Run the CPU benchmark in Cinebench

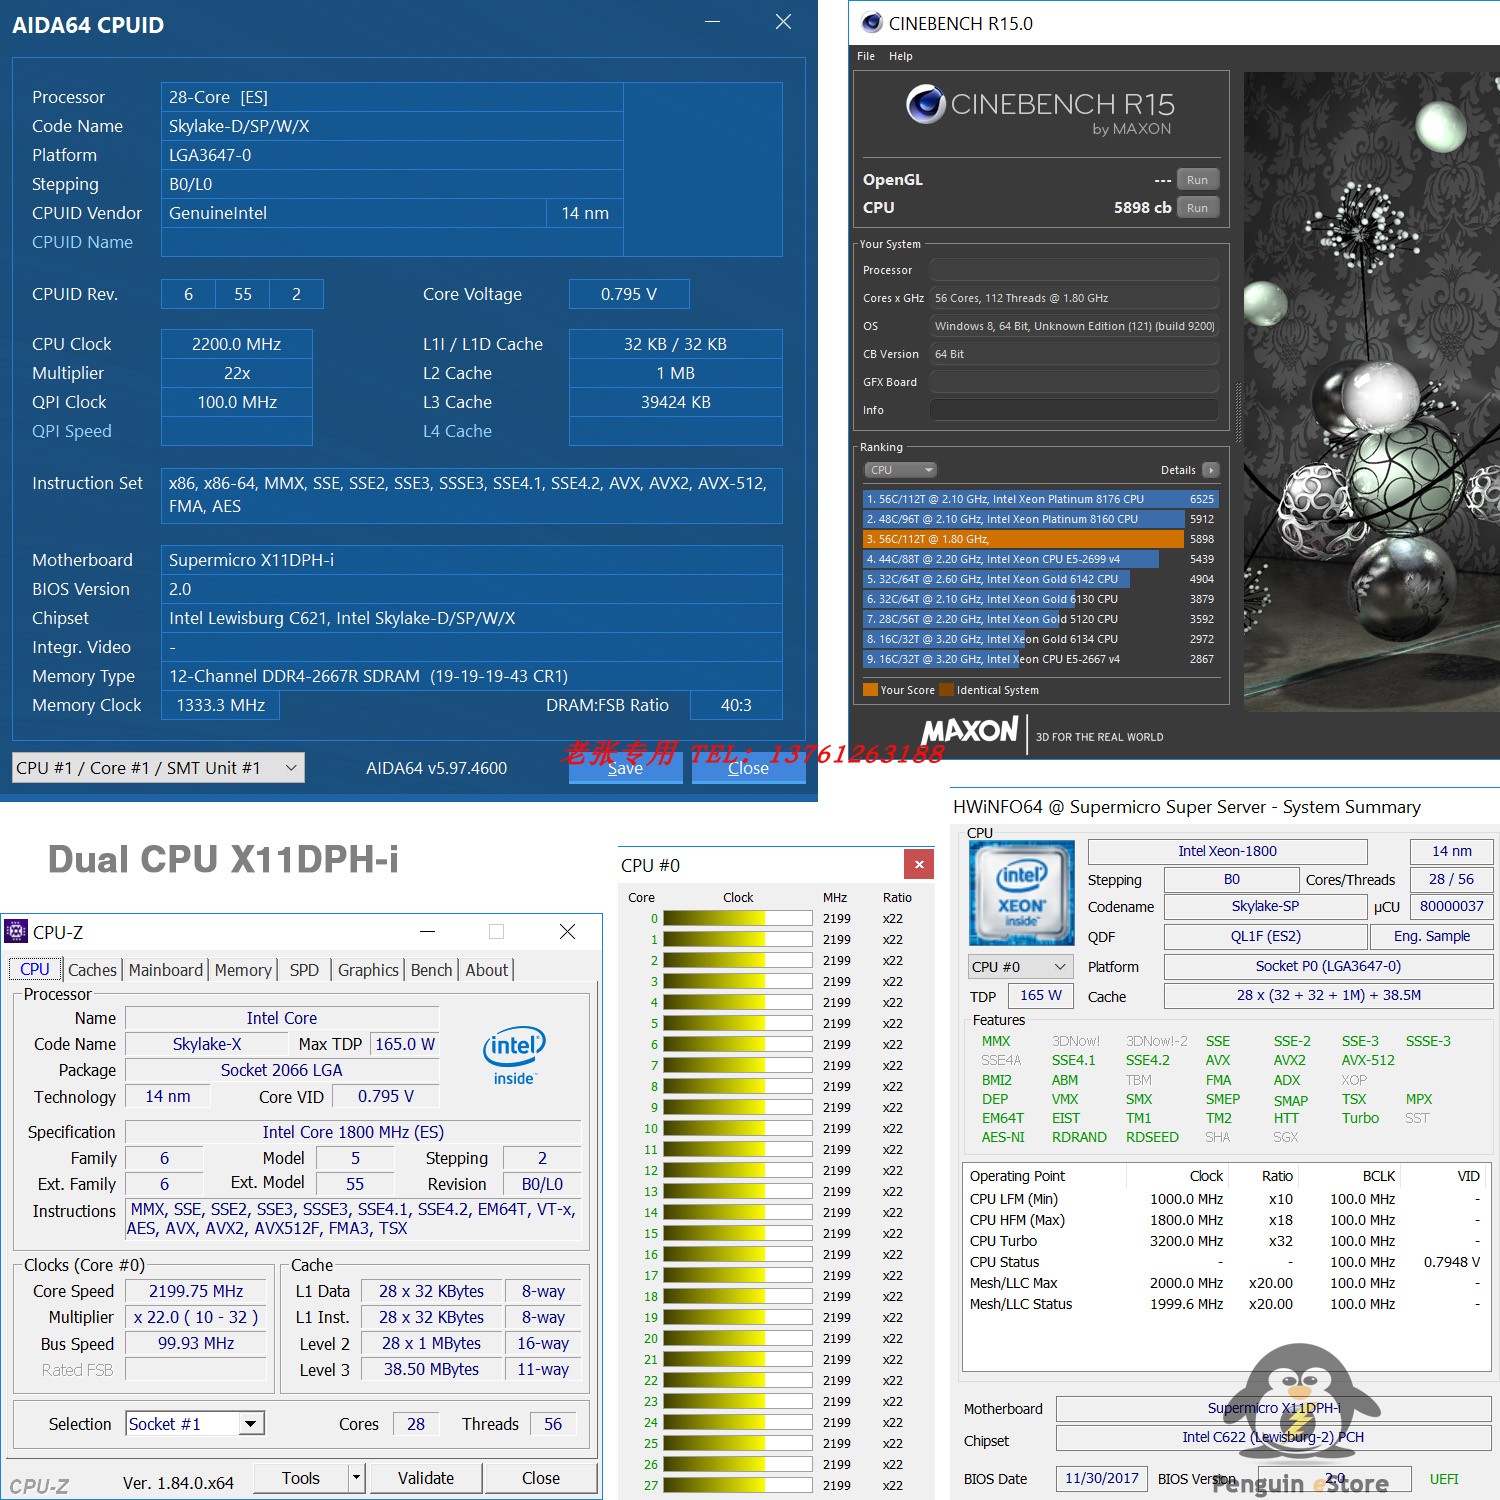tap(1196, 207)
